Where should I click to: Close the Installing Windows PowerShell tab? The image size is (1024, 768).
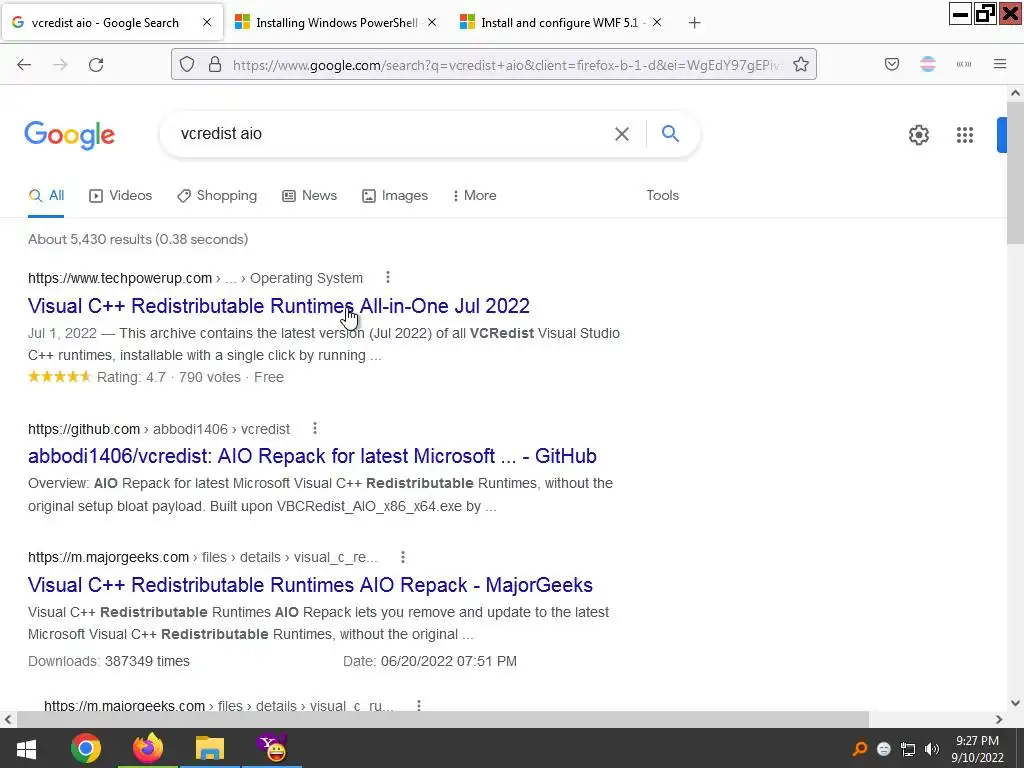(432, 22)
